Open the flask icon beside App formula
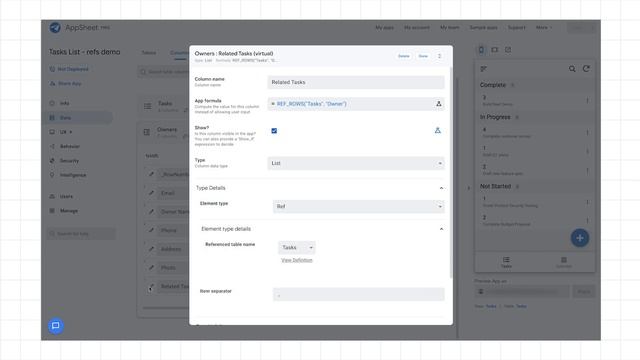The image size is (640, 360). (439, 104)
